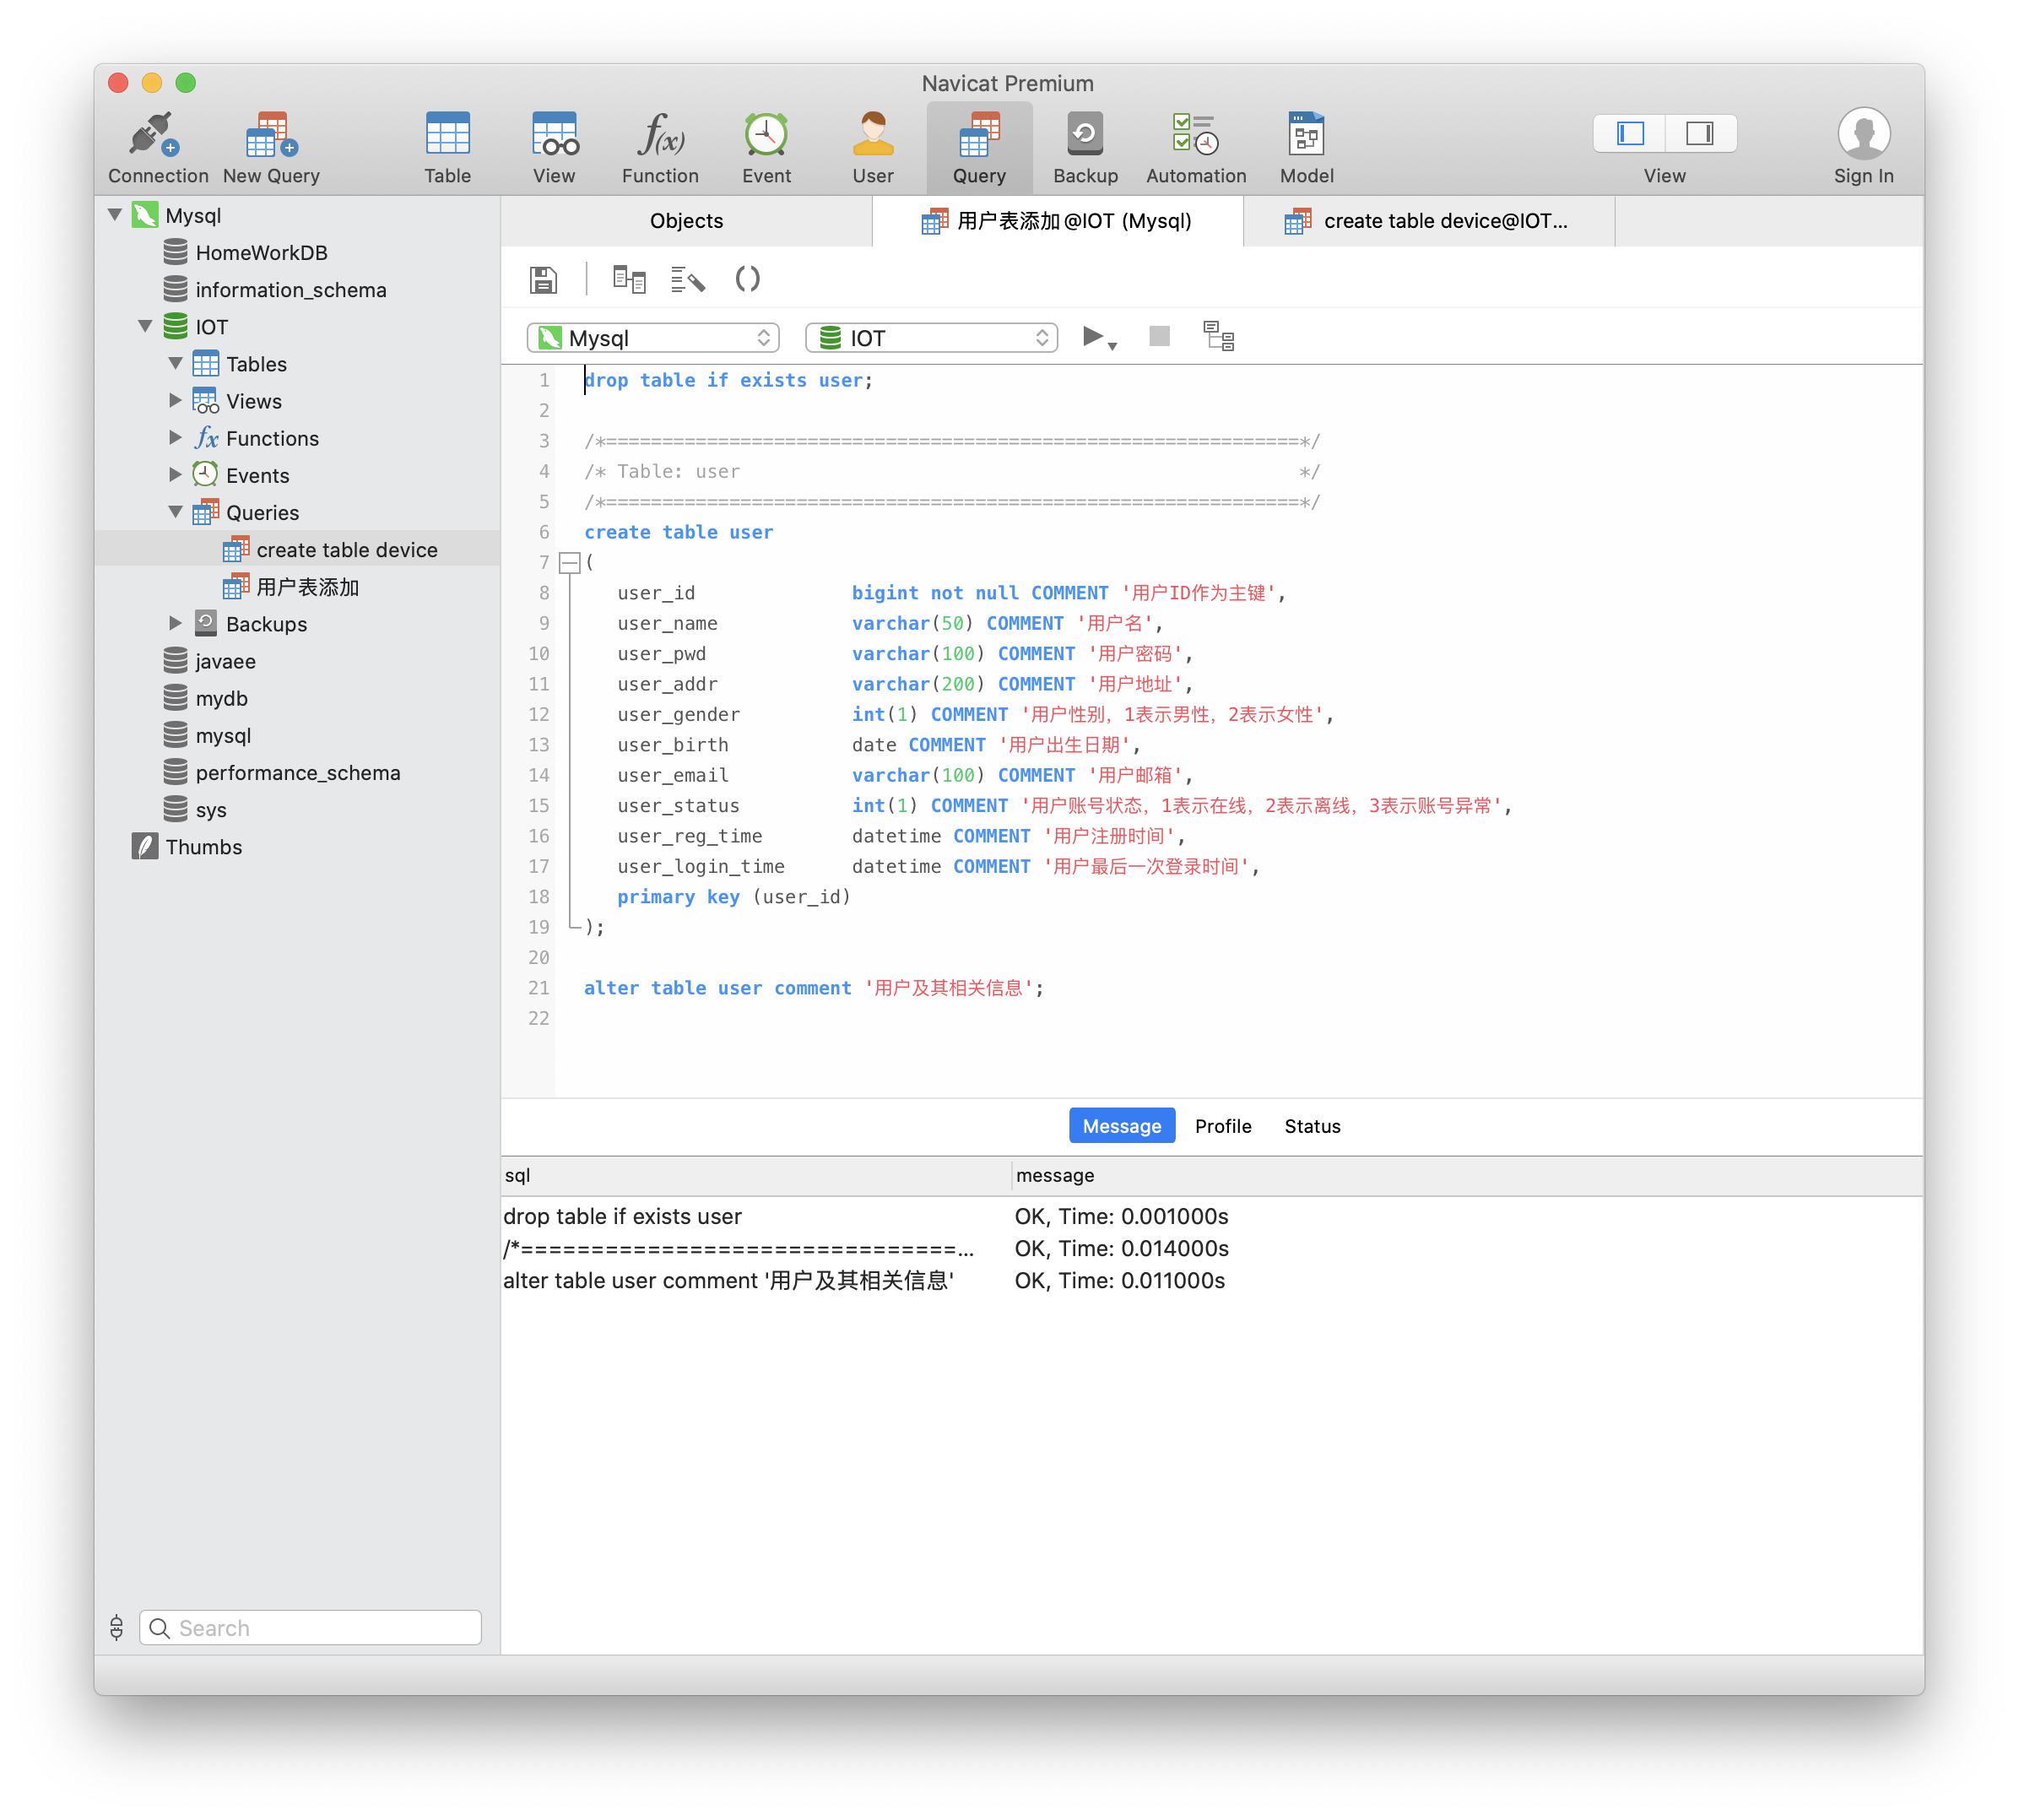Click the create table user line
This screenshot has height=1820, width=2019.
point(678,532)
